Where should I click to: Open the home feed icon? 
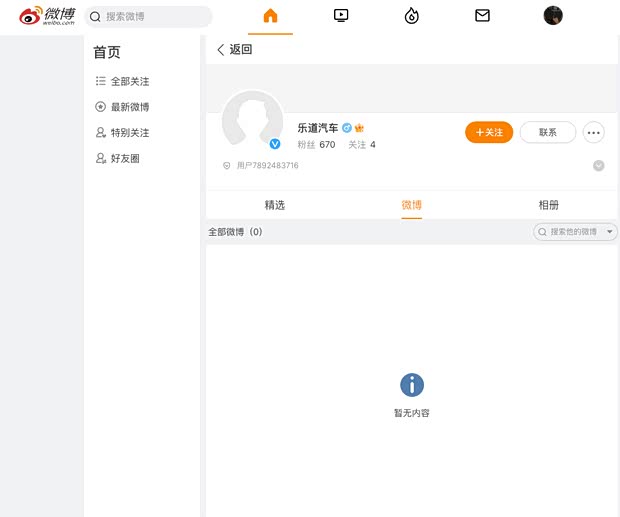pyautogui.click(x=270, y=16)
